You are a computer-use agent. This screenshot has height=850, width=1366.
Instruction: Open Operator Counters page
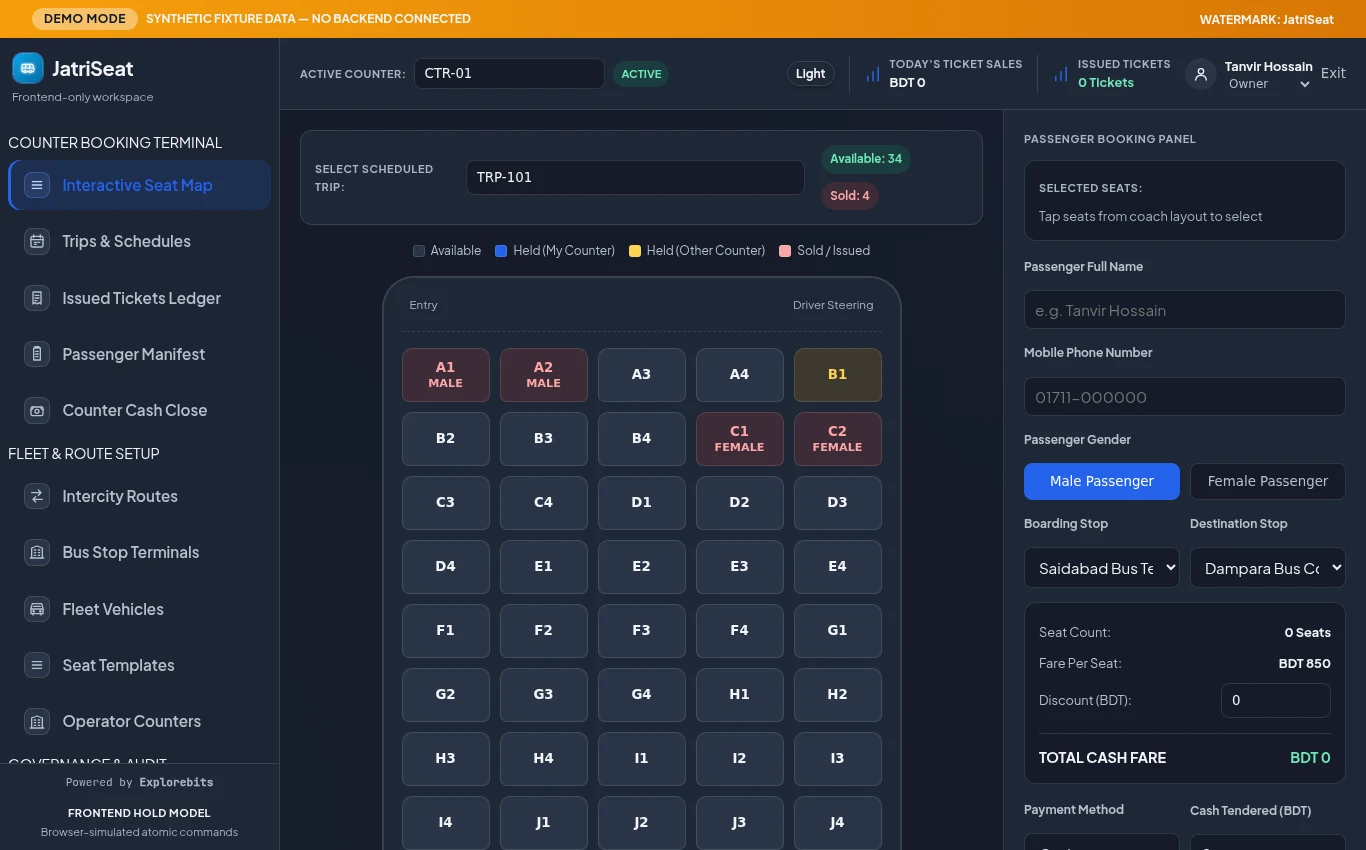tap(139, 721)
